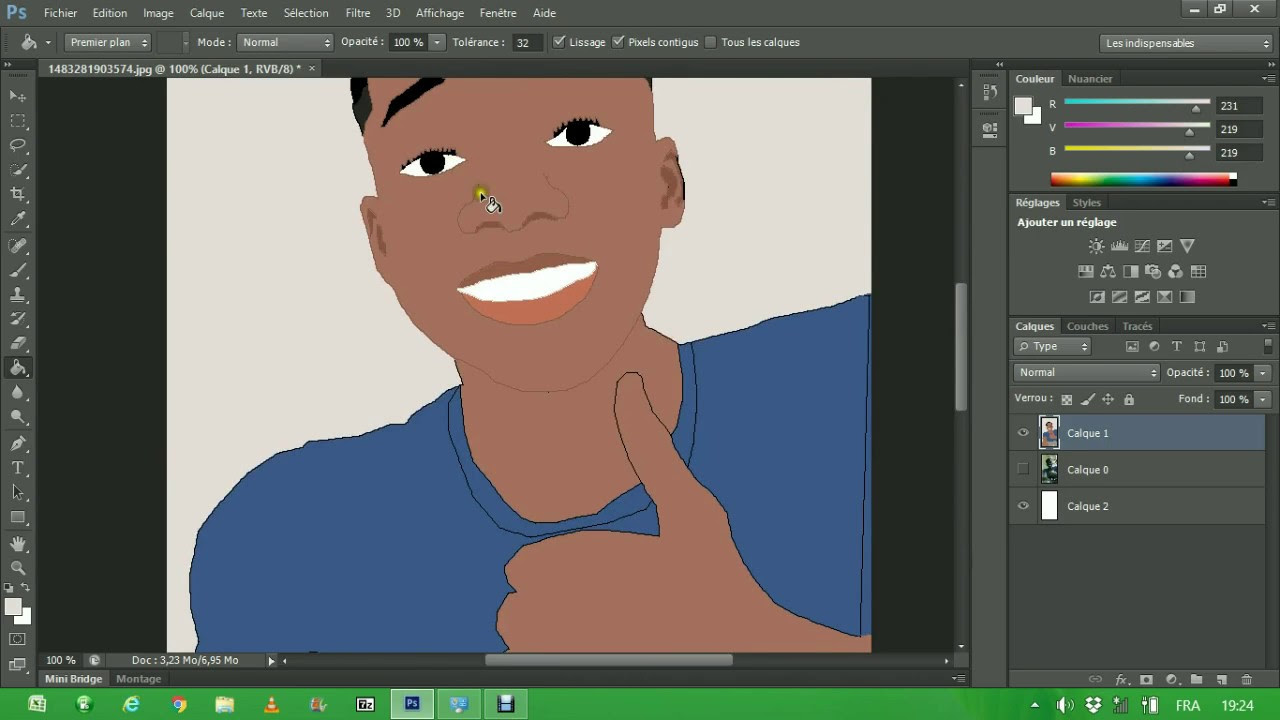Open the Filtre menu
The height and width of the screenshot is (720, 1280).
coord(358,13)
